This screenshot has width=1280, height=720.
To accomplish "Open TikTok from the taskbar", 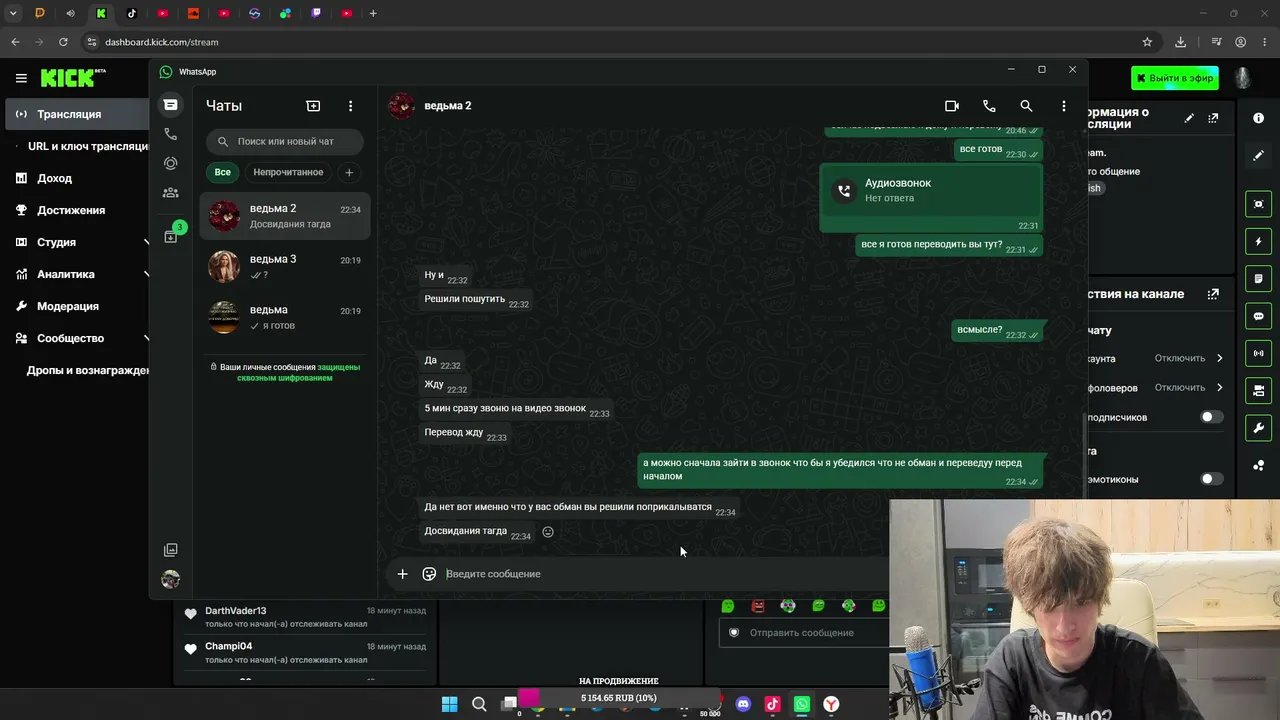I will point(772,704).
